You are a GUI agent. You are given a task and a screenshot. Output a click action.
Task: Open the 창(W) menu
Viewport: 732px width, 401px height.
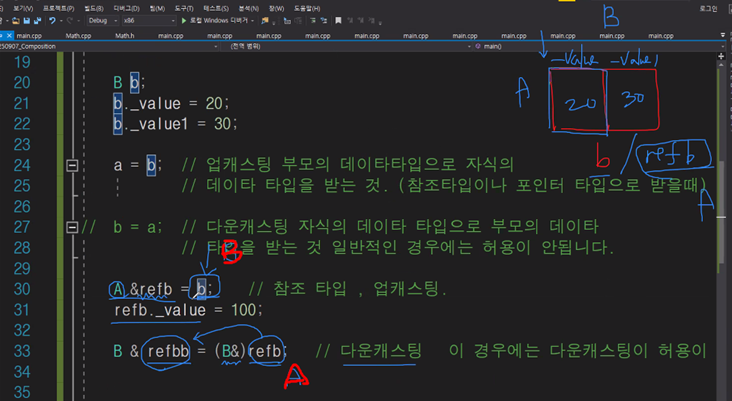[x=276, y=8]
